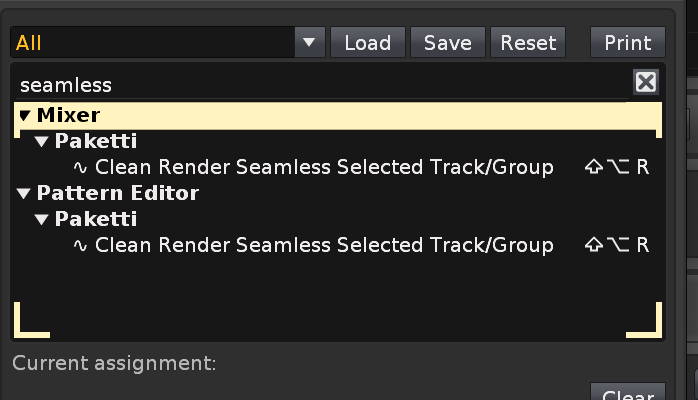Viewport: 698px width, 400px height.
Task: Collapse the Pattern Editor section triangle
Action: pos(25,194)
